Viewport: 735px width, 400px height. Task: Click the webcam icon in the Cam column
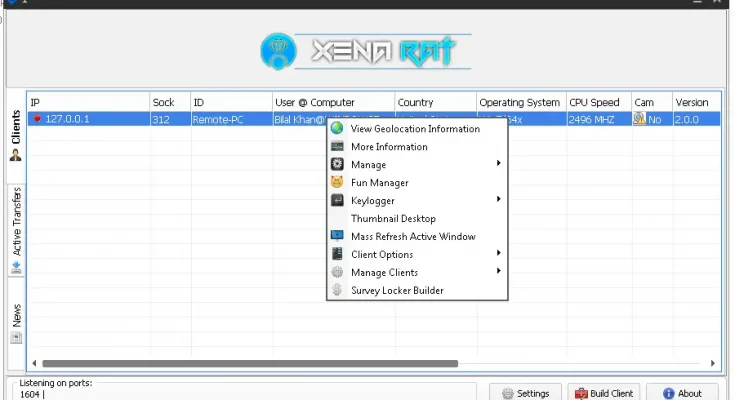tap(639, 119)
